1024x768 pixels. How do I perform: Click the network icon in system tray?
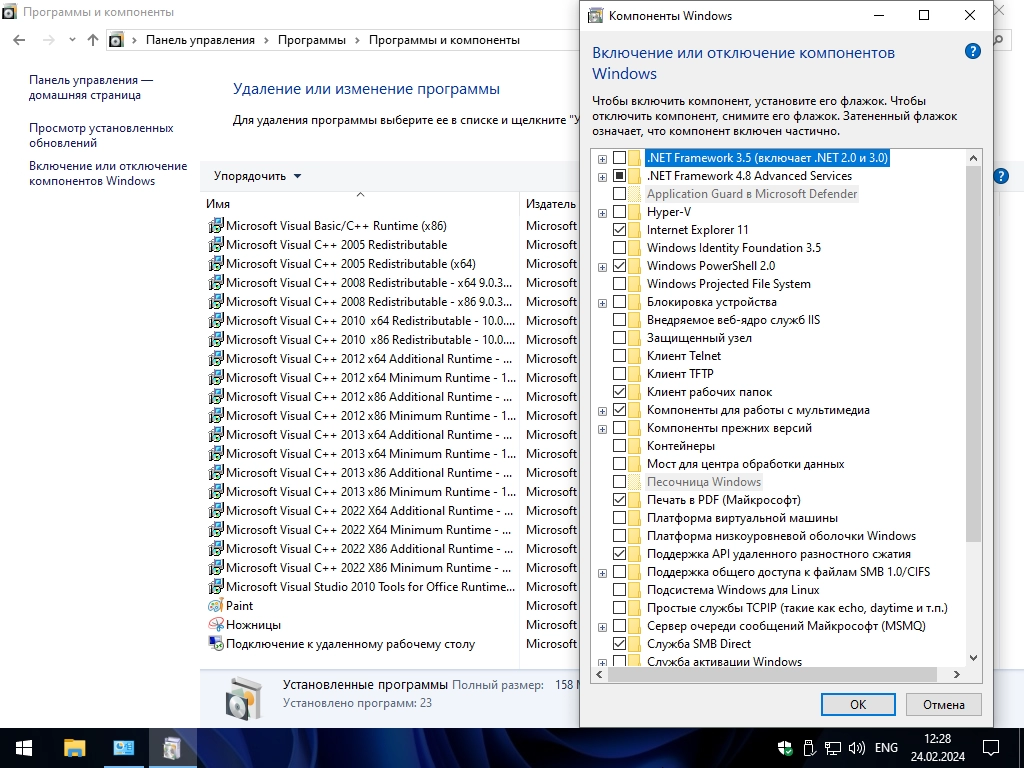click(x=833, y=748)
